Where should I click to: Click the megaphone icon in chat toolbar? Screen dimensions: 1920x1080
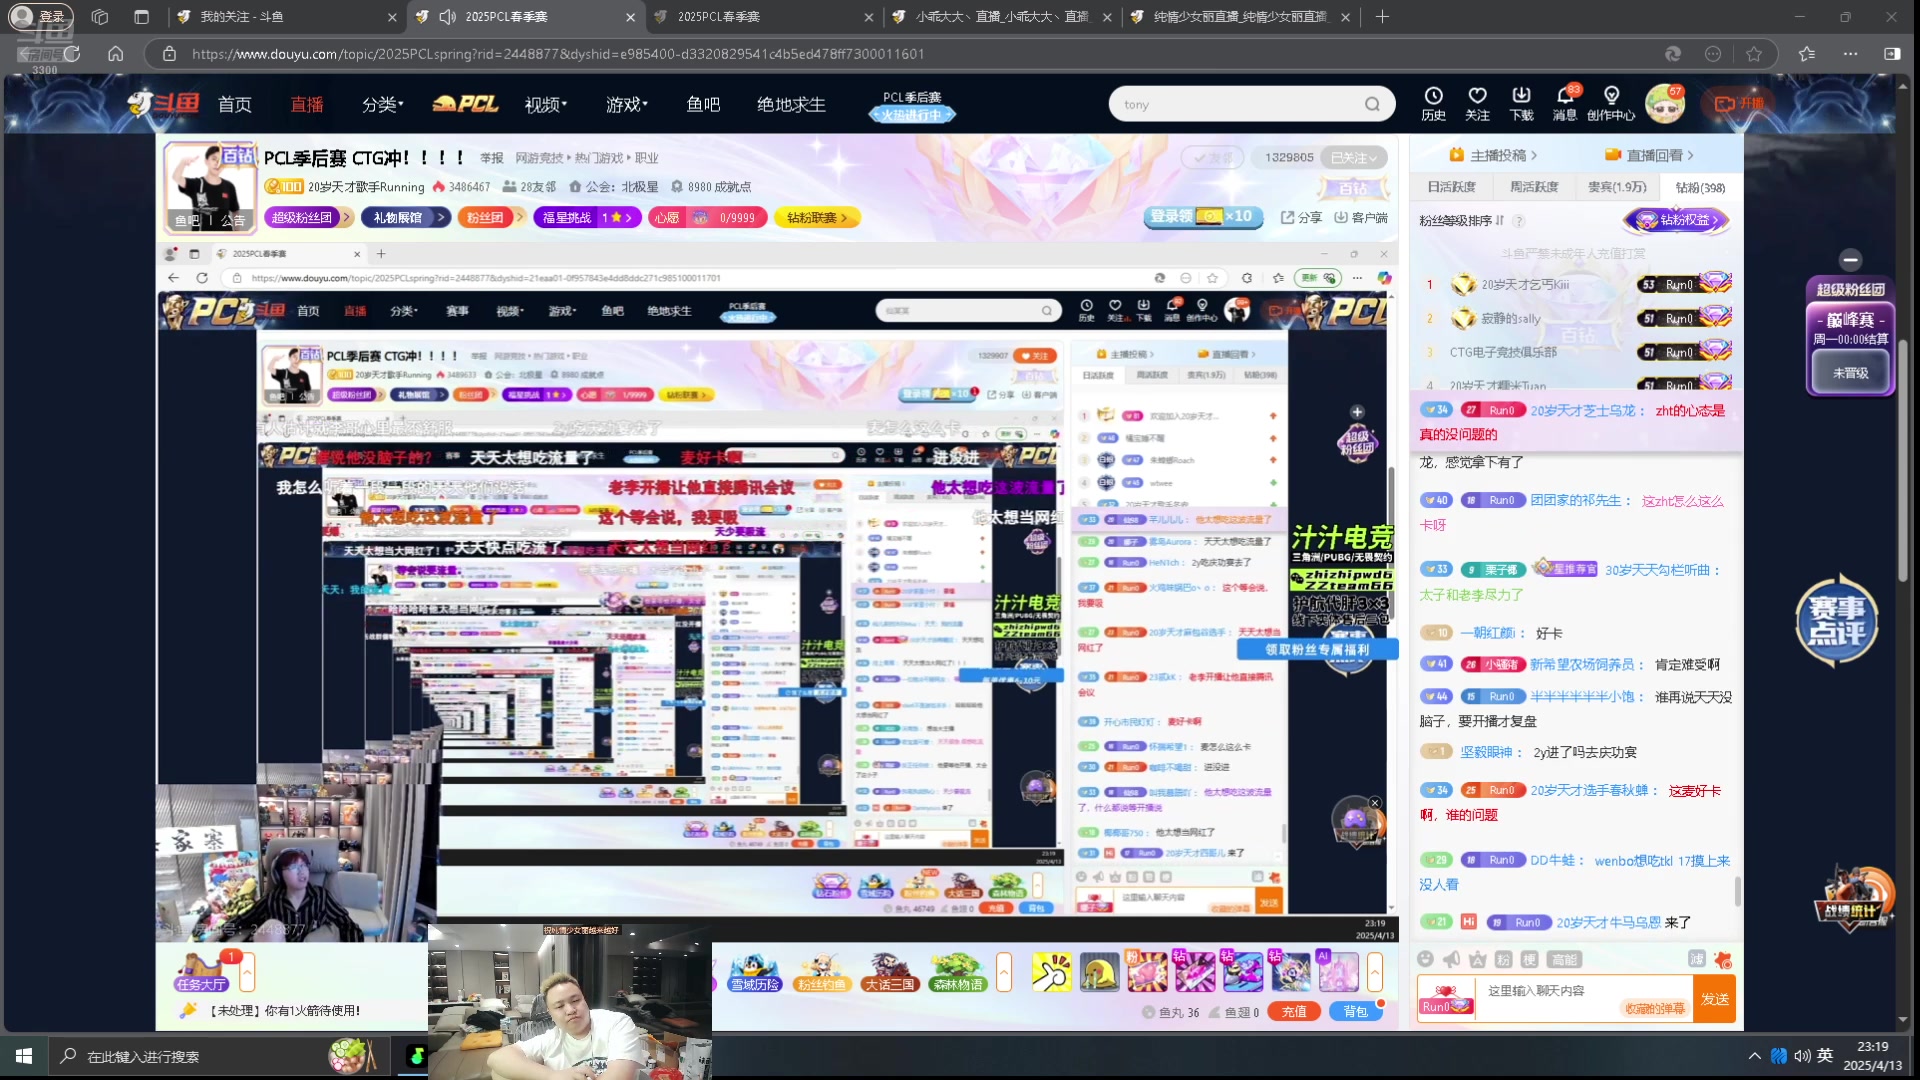click(1452, 959)
